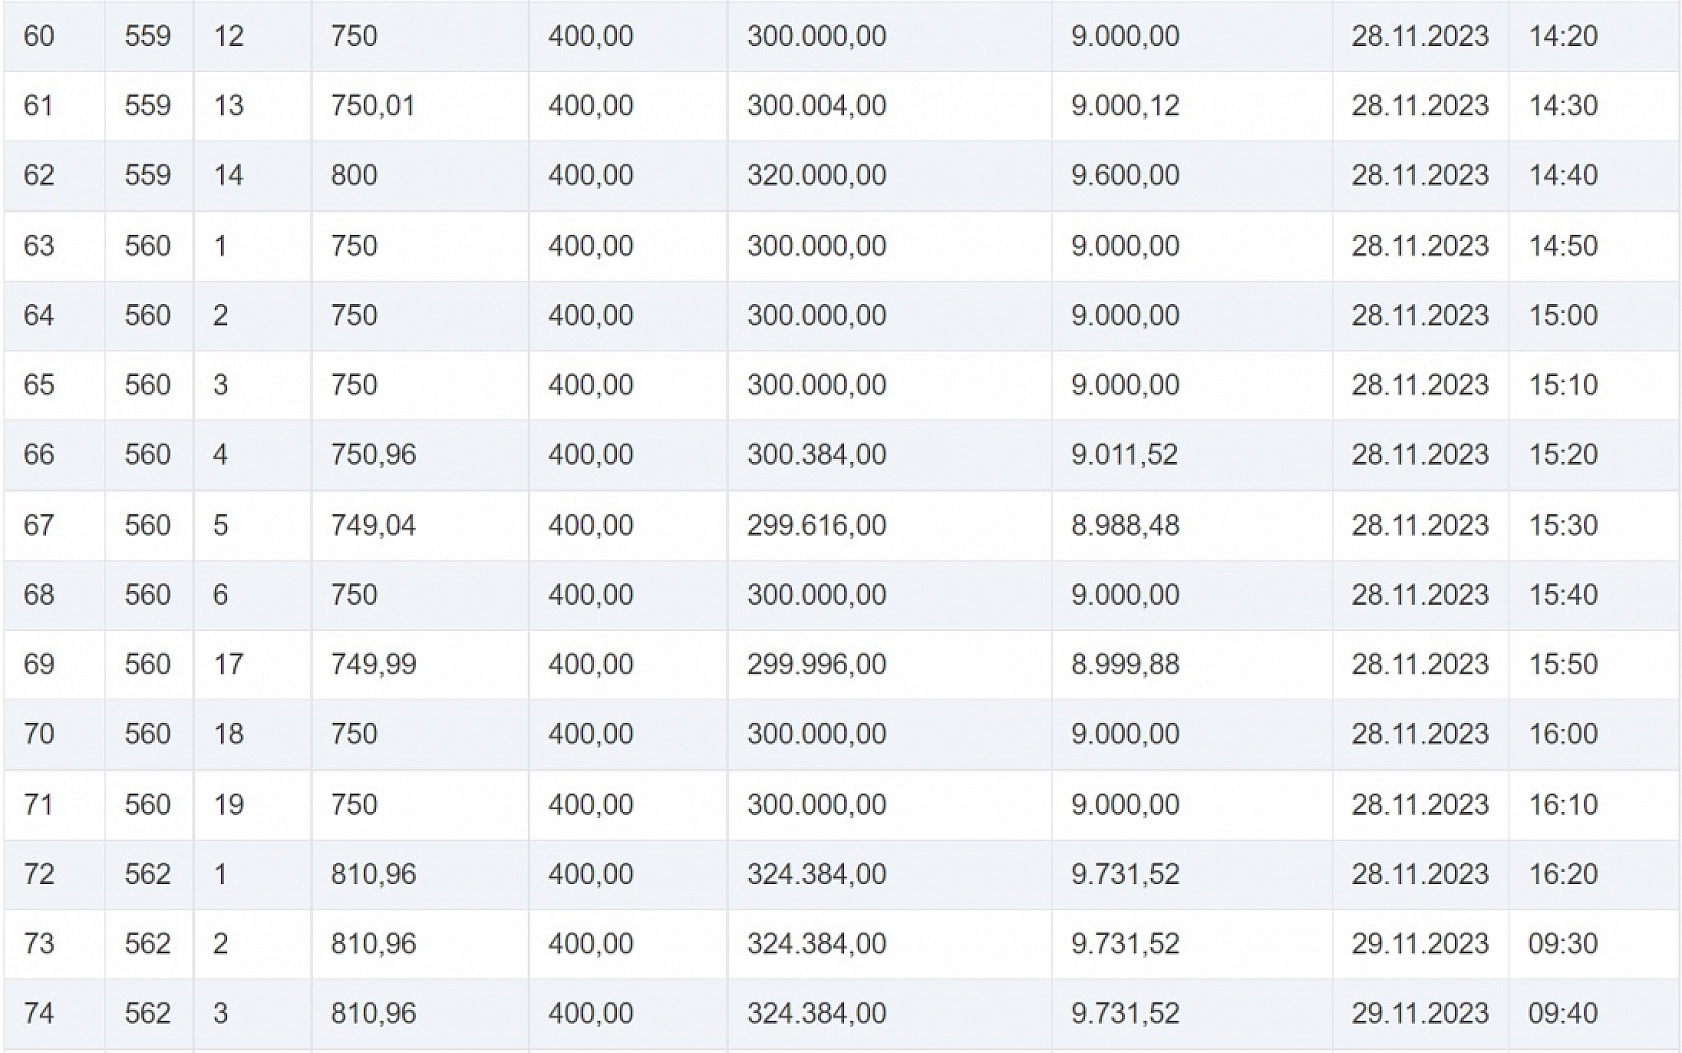Select the cell showing 750,96

pos(373,455)
